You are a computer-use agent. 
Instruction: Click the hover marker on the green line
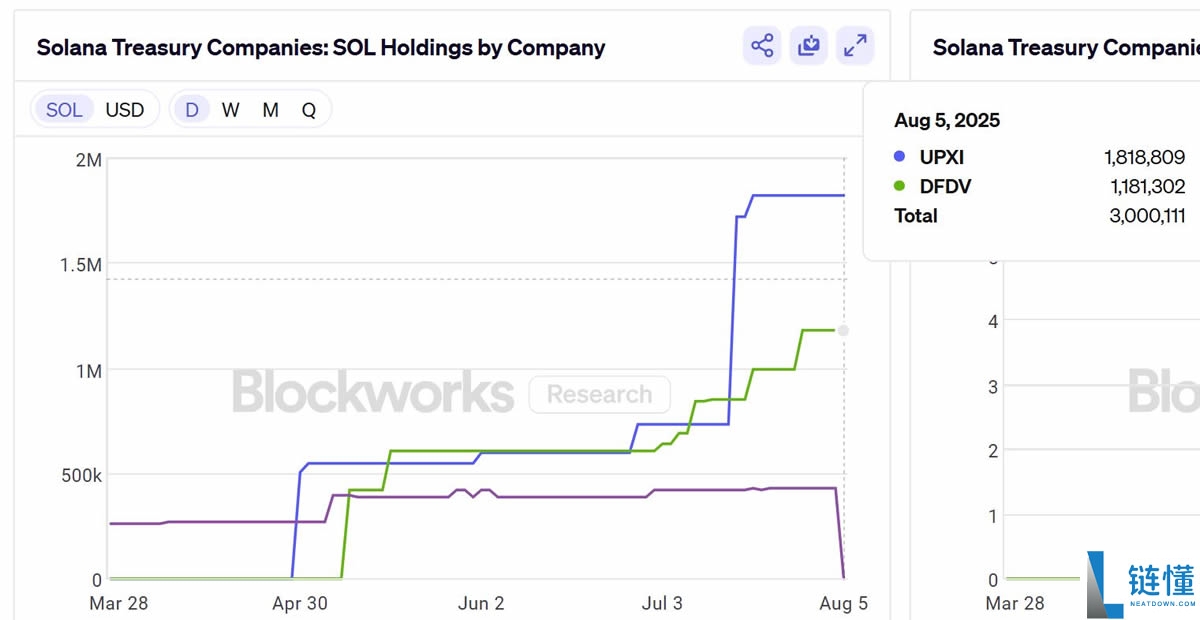click(x=843, y=330)
